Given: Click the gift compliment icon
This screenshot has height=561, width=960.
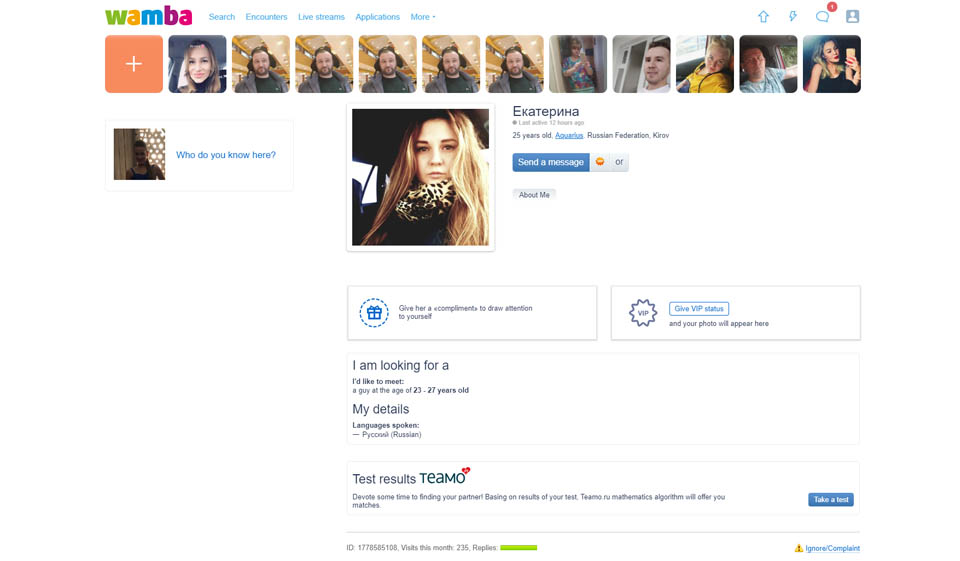Looking at the screenshot, I should 374,313.
